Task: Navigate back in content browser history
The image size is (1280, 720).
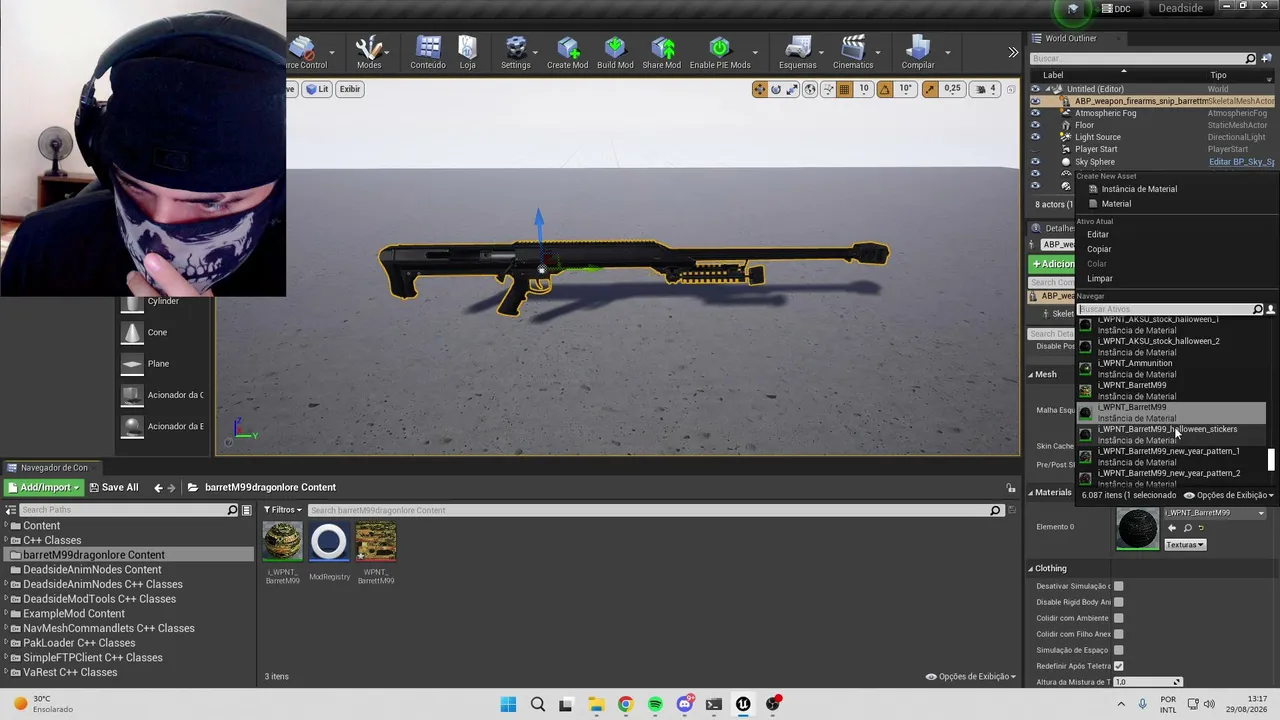Action: tap(158, 488)
